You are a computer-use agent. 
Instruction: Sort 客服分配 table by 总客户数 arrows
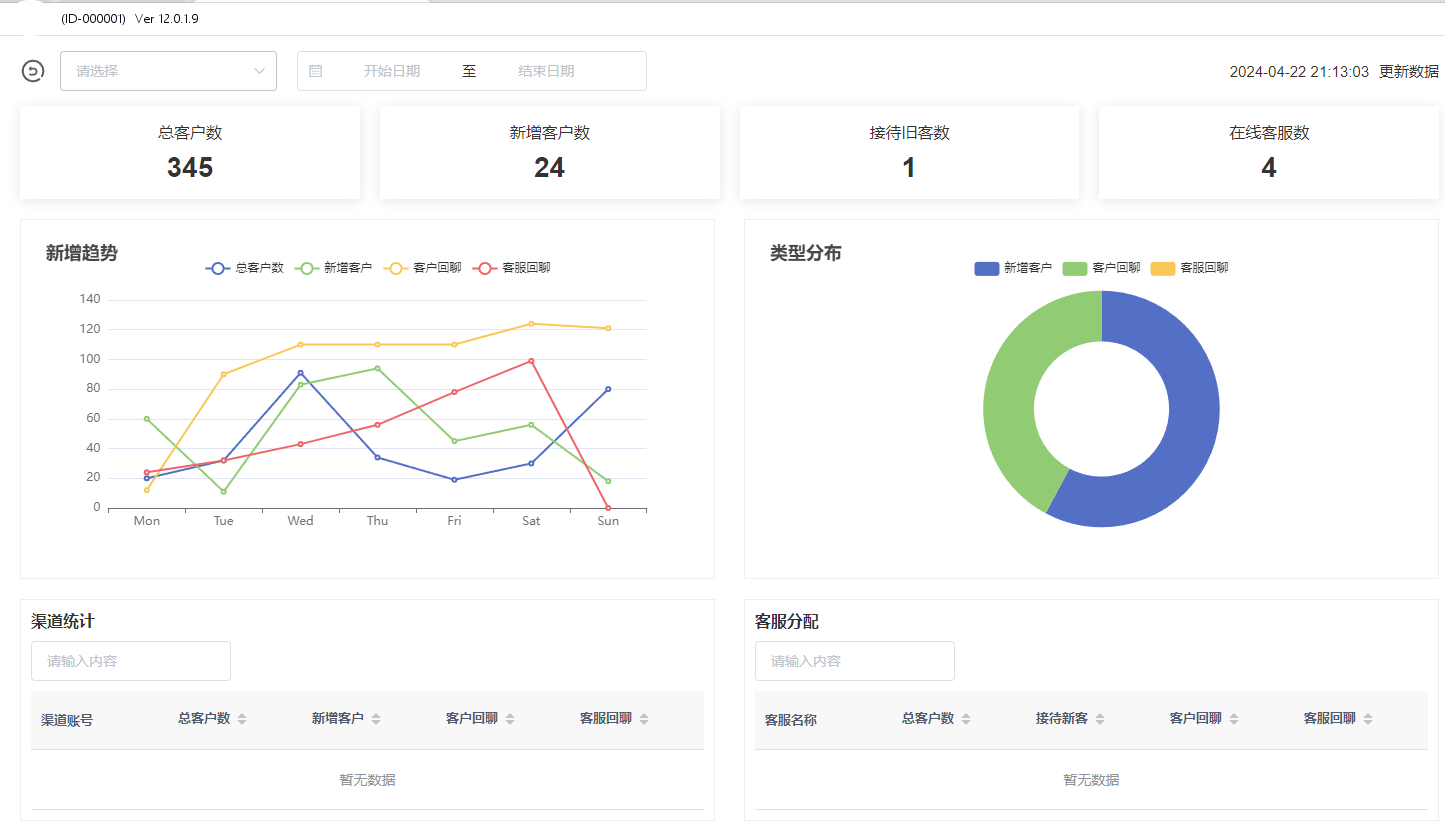pyautogui.click(x=966, y=719)
